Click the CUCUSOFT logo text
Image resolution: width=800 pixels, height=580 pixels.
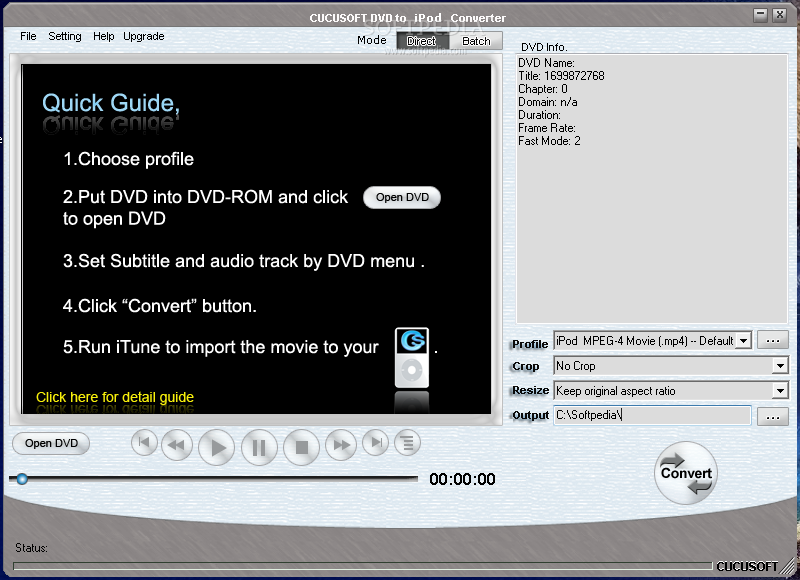tap(747, 566)
